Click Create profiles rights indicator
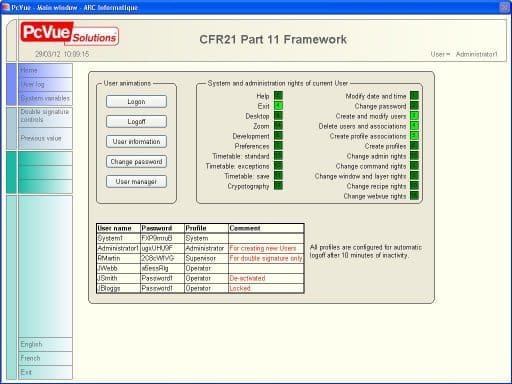 [414, 146]
